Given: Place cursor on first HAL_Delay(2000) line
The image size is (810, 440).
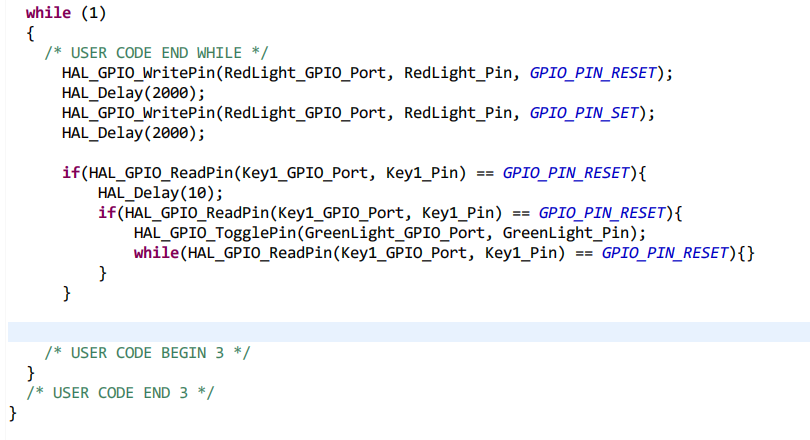Looking at the screenshot, I should pos(132,93).
